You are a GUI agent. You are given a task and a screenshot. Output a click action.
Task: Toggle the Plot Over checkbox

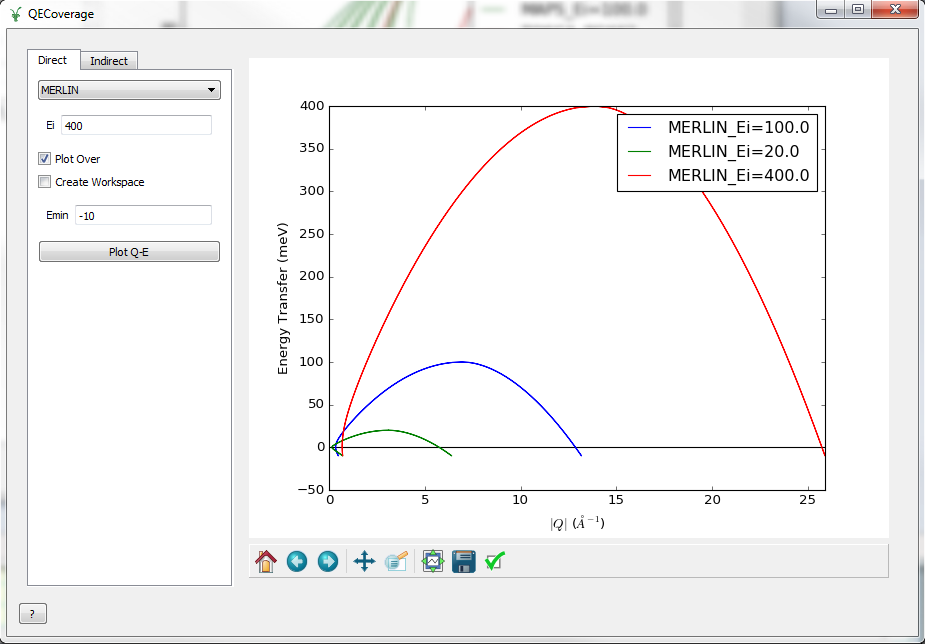point(44,159)
